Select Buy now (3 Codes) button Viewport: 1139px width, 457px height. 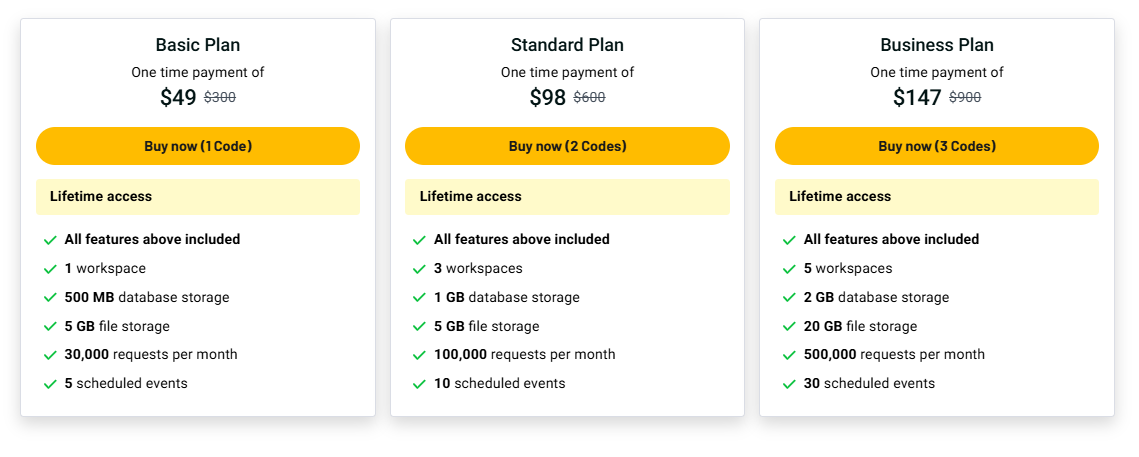click(936, 146)
